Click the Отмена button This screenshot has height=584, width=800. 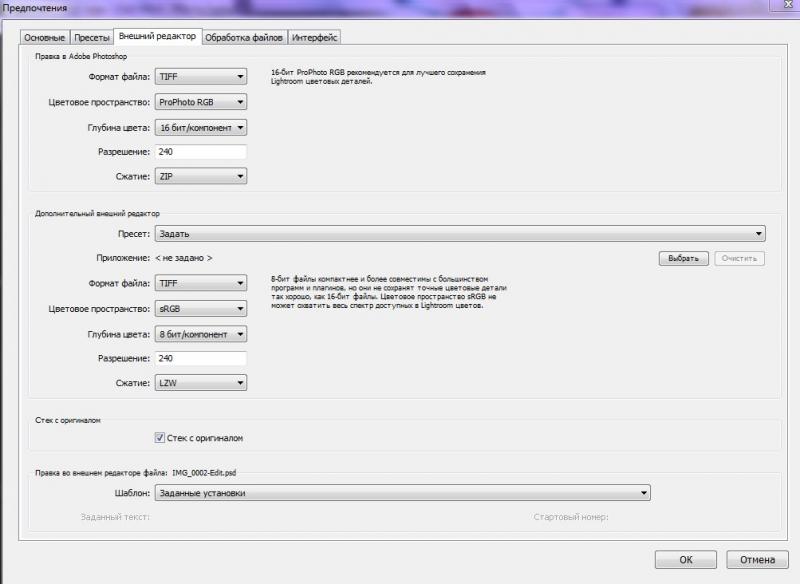point(757,560)
